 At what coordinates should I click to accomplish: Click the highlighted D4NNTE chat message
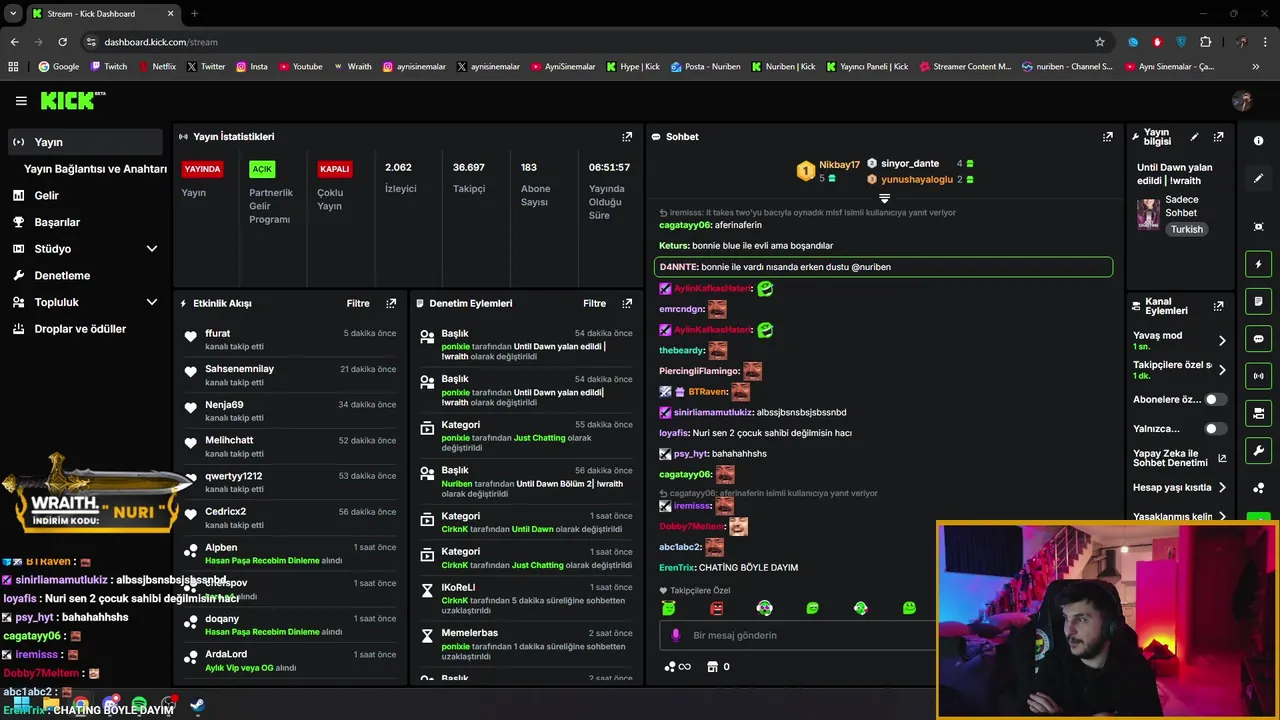click(x=883, y=267)
